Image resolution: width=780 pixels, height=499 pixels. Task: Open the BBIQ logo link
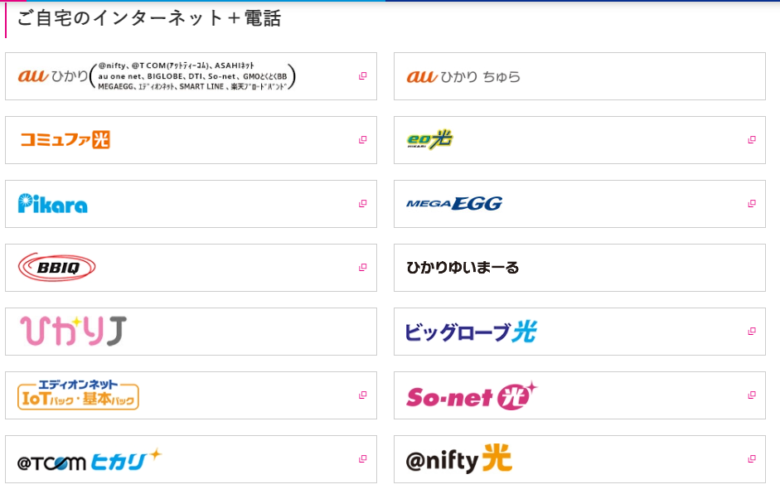pyautogui.click(x=57, y=267)
